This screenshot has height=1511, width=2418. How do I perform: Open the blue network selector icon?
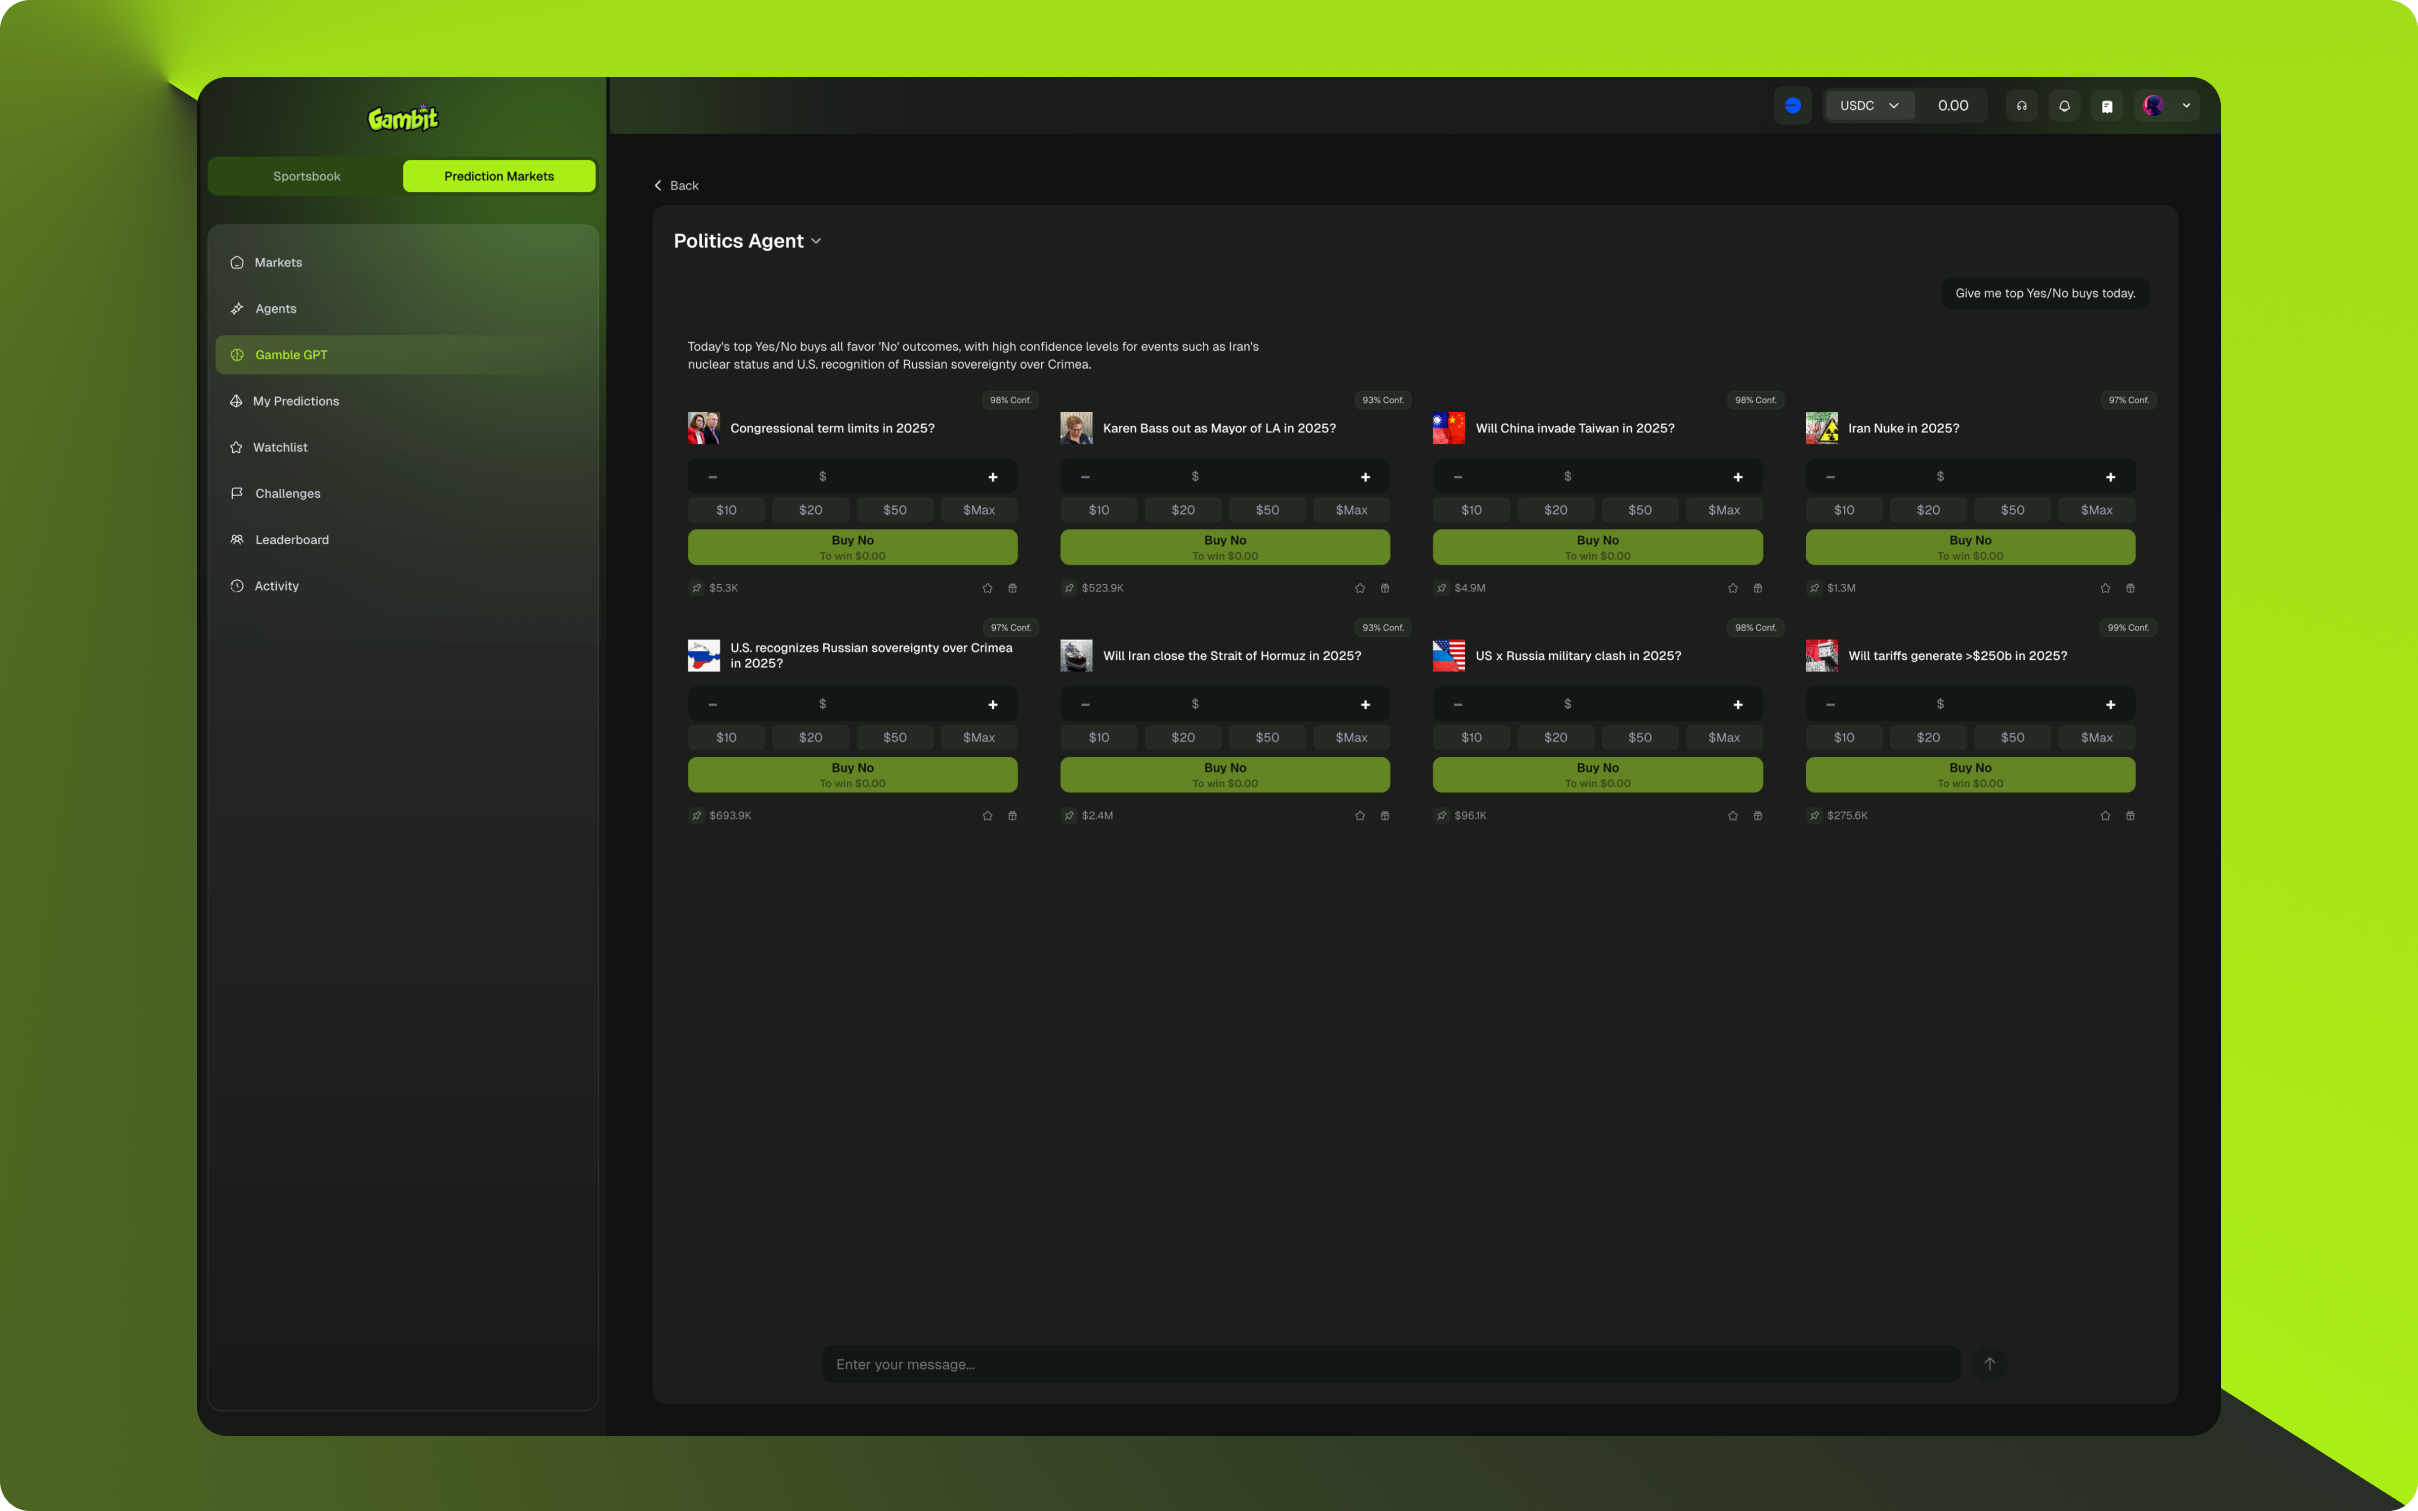coord(1792,105)
